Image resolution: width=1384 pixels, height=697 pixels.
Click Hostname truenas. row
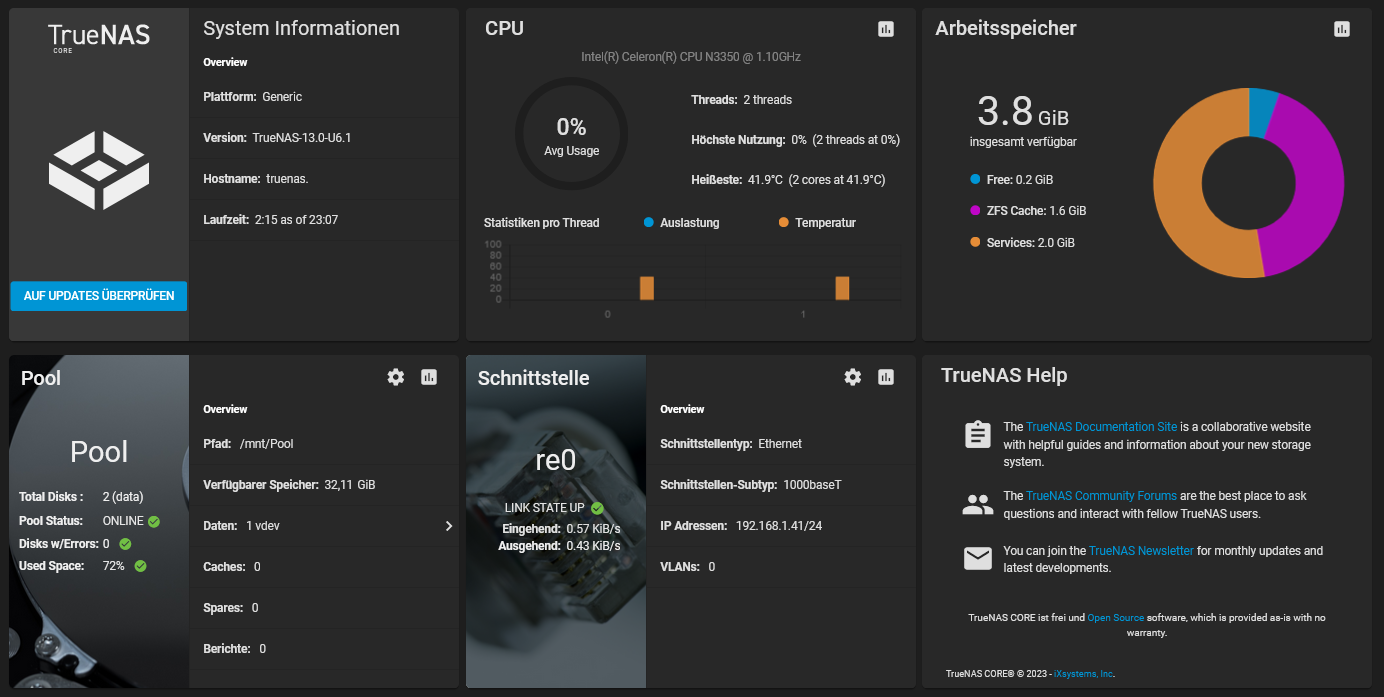pos(323,179)
